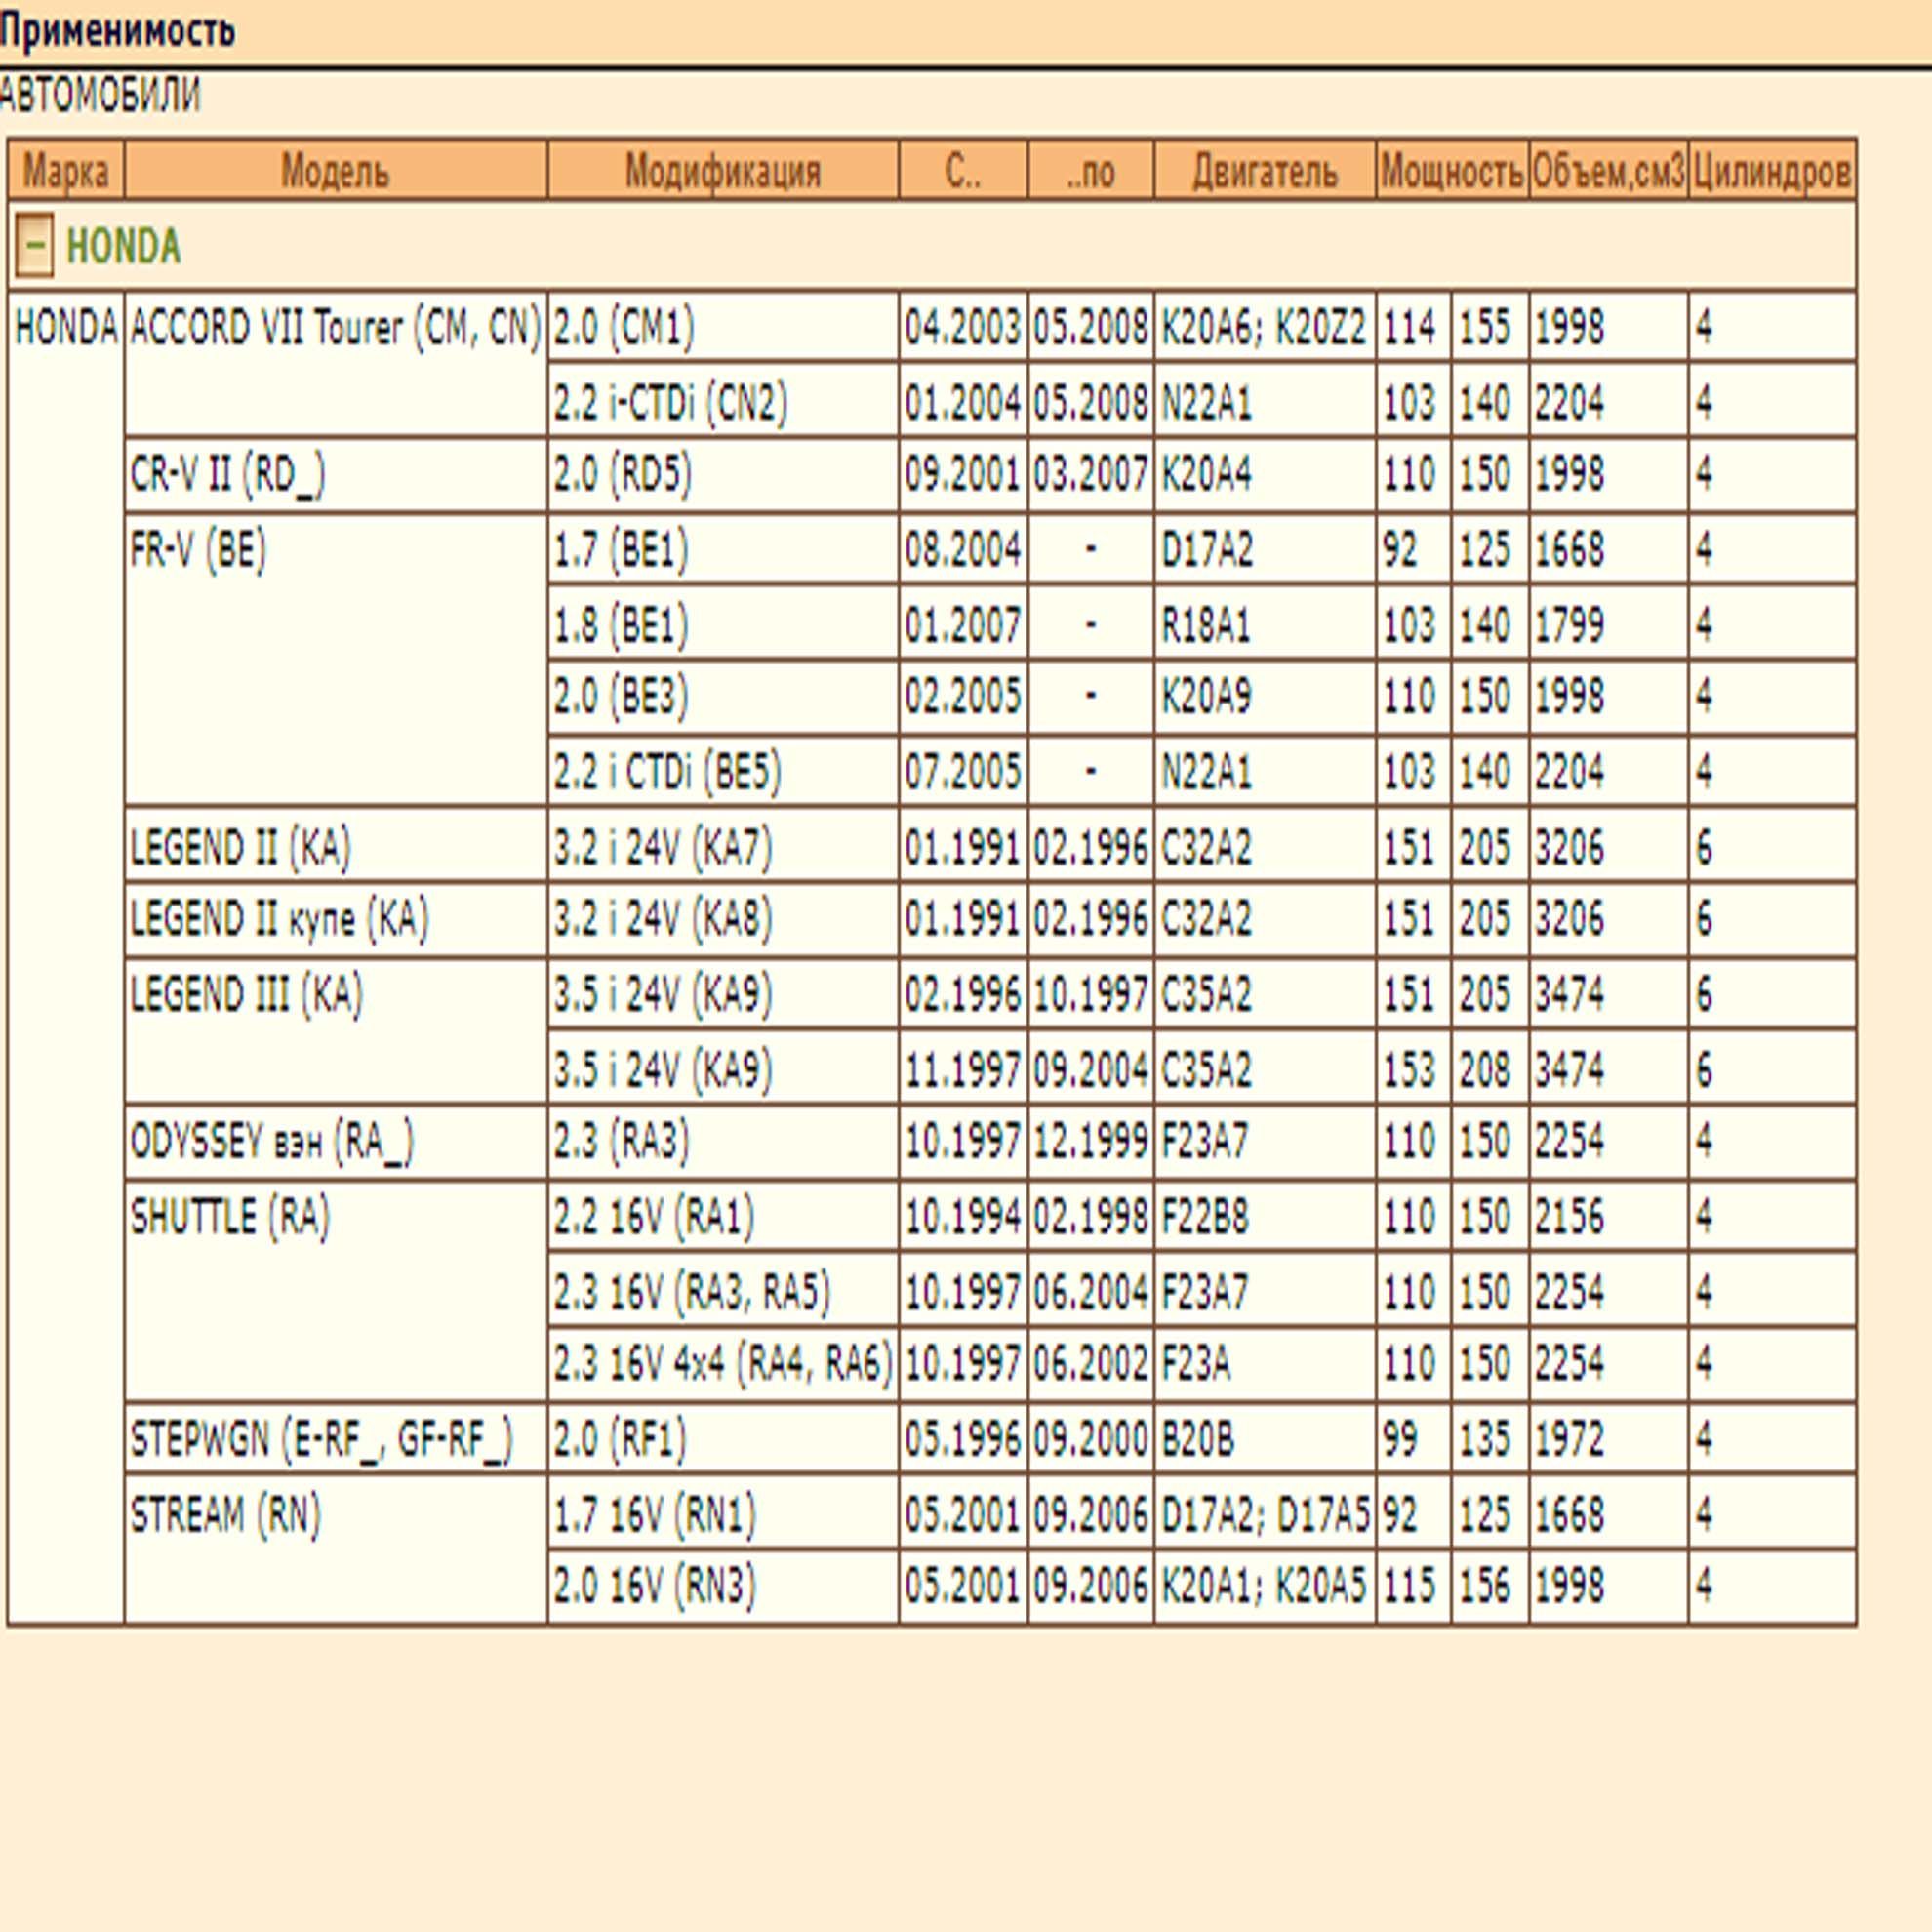Viewport: 1932px width, 1932px height.
Task: Click the FR-V (BE) model cell
Action: [336, 659]
